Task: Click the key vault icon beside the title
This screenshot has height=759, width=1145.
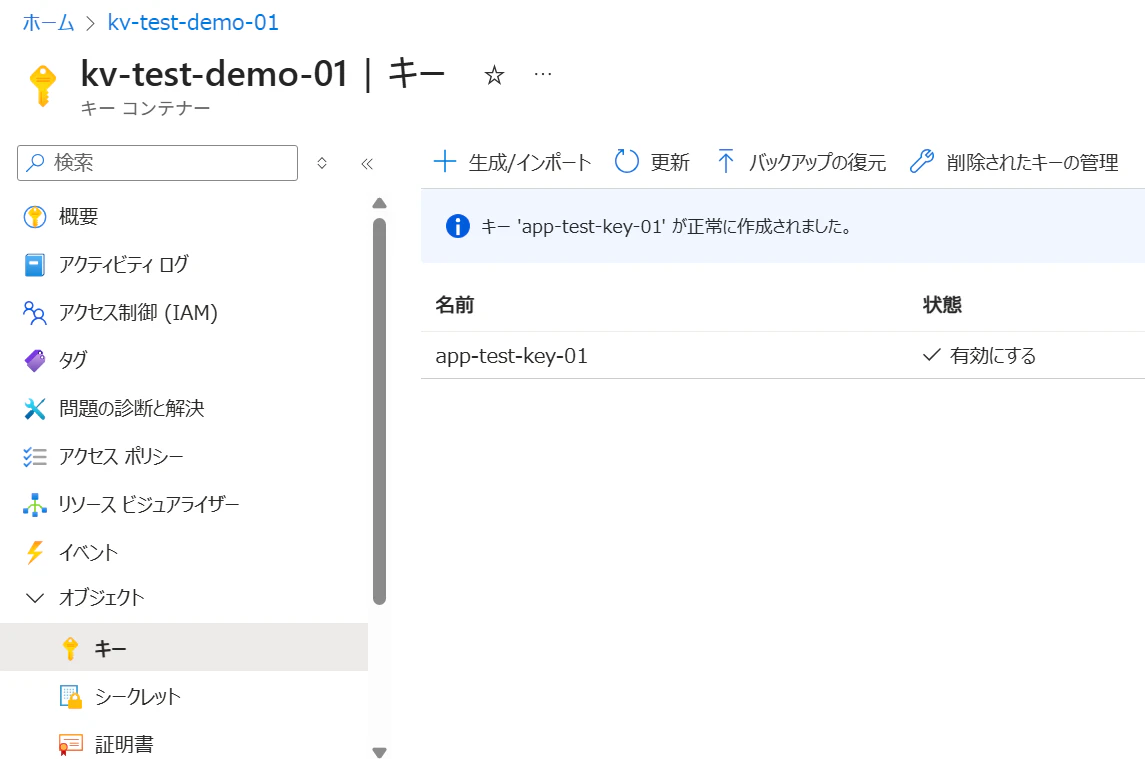Action: (x=42, y=85)
